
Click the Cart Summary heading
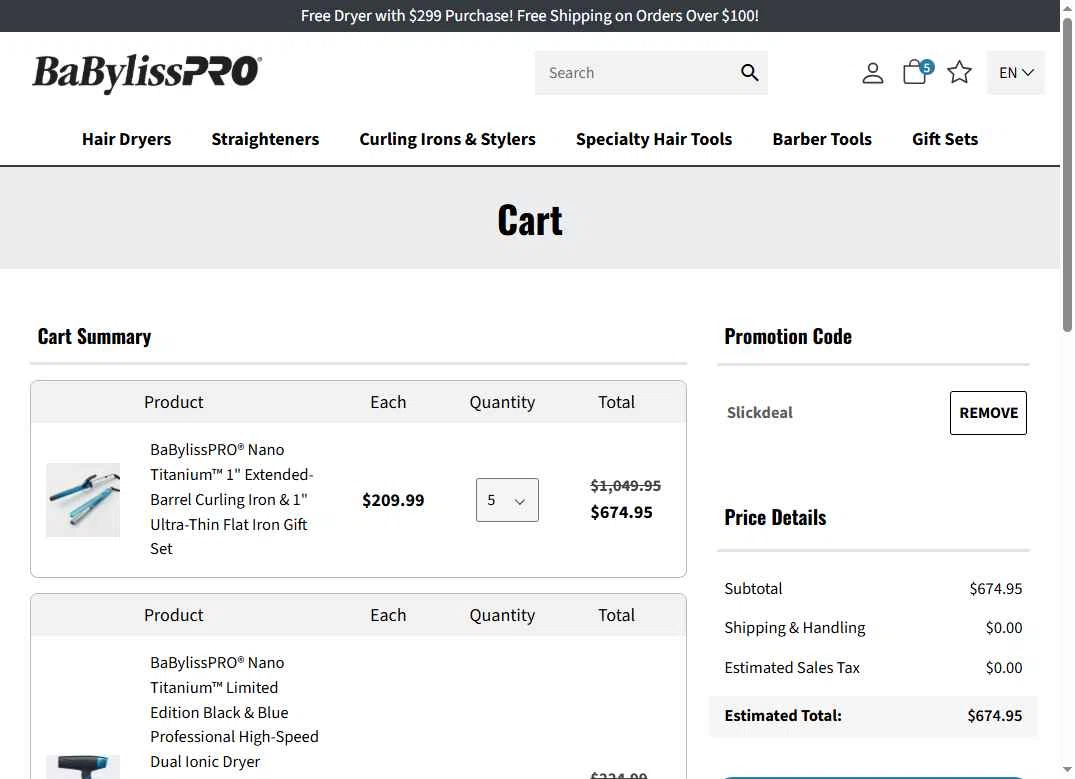pos(95,337)
